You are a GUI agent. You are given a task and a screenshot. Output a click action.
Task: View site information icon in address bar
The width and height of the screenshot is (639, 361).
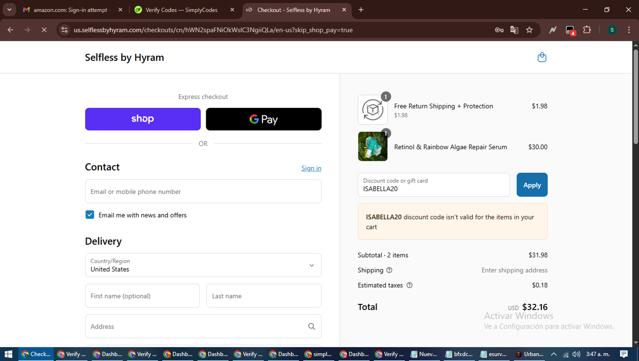(64, 30)
